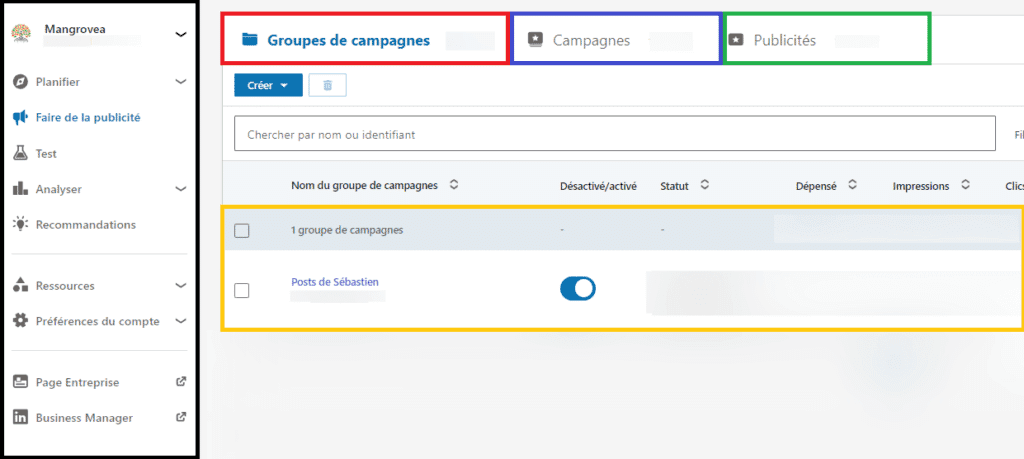Click the Test flask icon
This screenshot has width=1024, height=459.
(x=21, y=154)
